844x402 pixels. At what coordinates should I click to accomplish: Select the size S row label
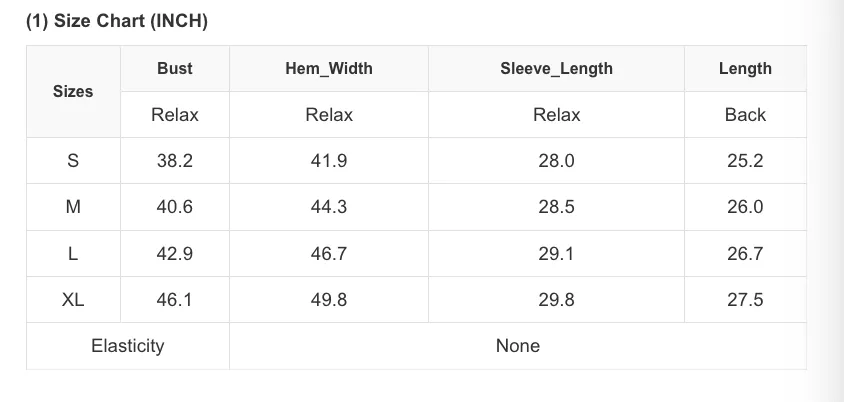pyautogui.click(x=73, y=160)
